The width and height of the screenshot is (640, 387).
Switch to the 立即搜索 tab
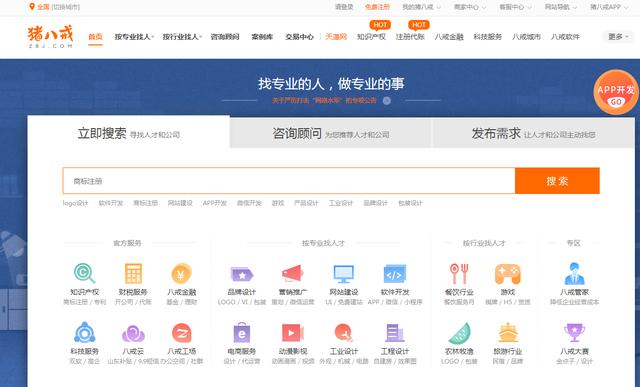(x=129, y=133)
